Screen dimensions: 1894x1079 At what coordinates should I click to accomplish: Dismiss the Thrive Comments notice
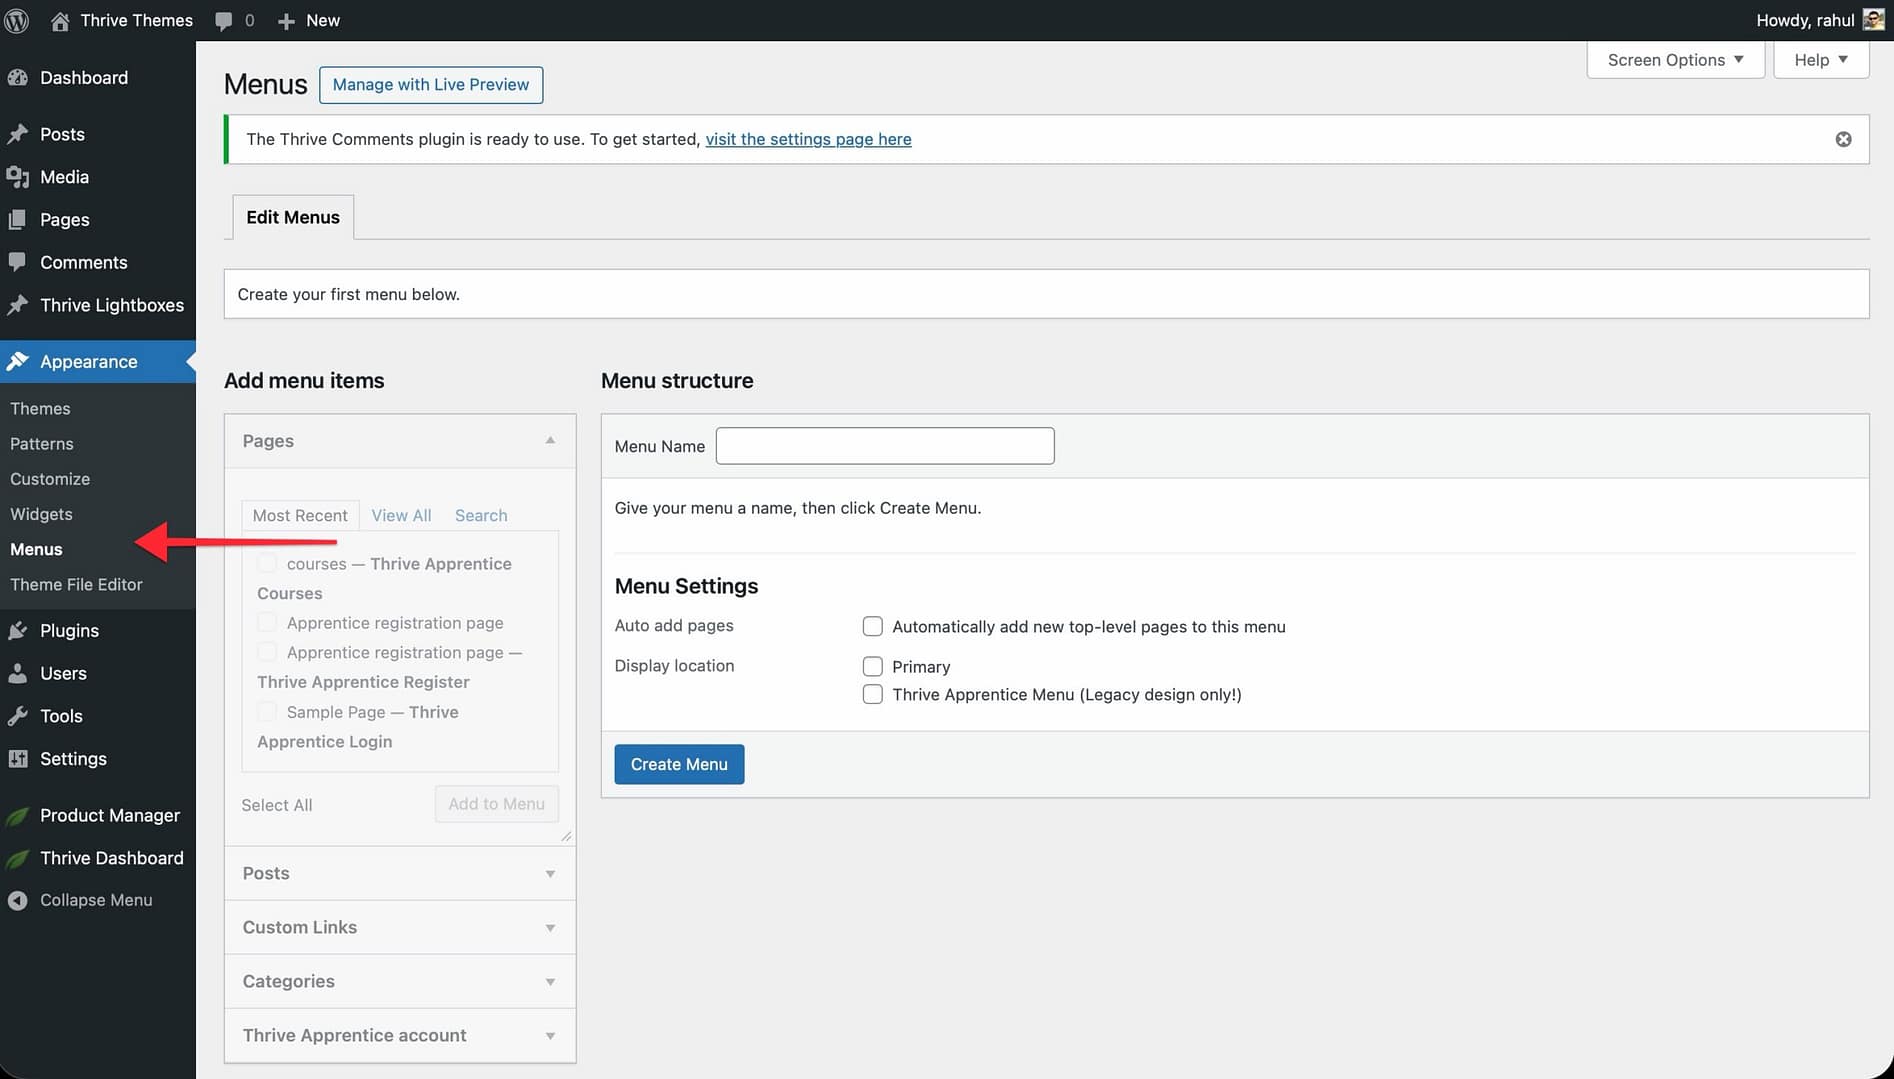coord(1843,139)
